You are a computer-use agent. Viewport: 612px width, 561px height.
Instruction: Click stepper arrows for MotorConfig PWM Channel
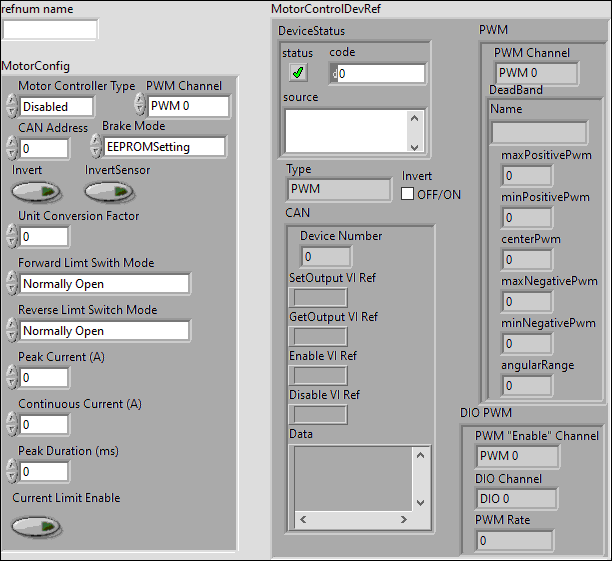[x=139, y=104]
